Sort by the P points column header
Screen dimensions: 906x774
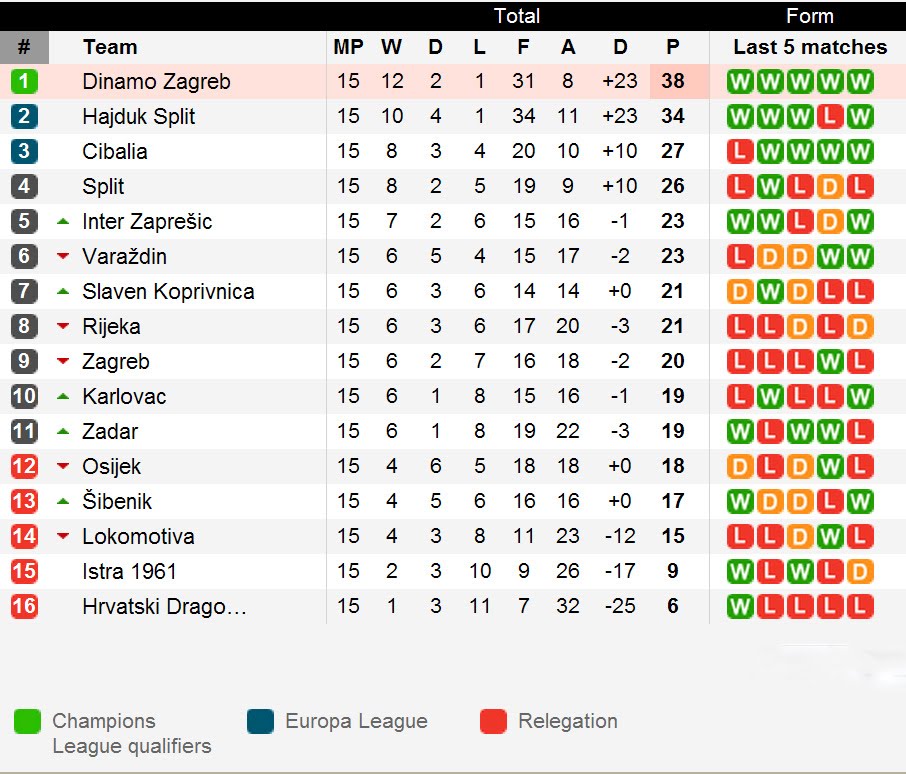point(672,47)
